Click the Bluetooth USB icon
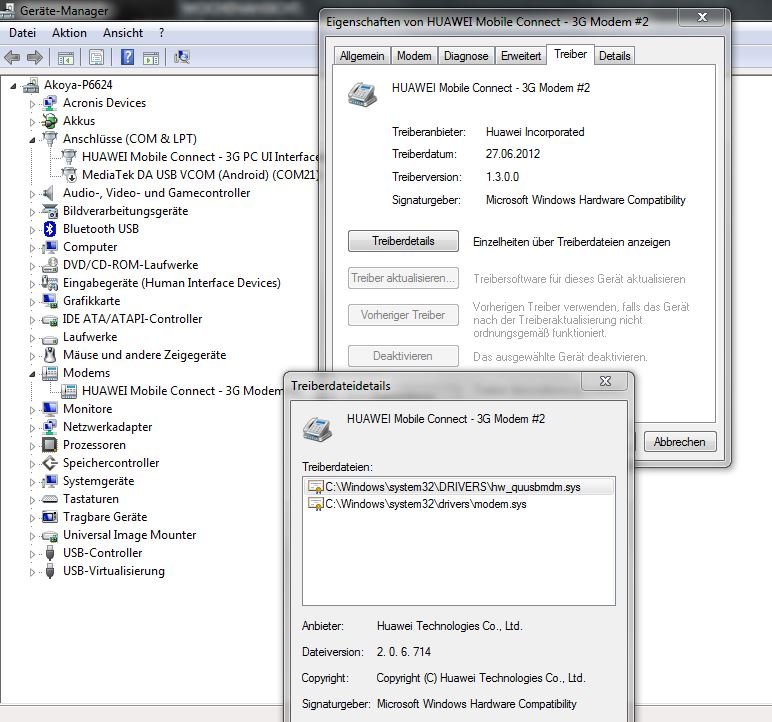 click(50, 229)
